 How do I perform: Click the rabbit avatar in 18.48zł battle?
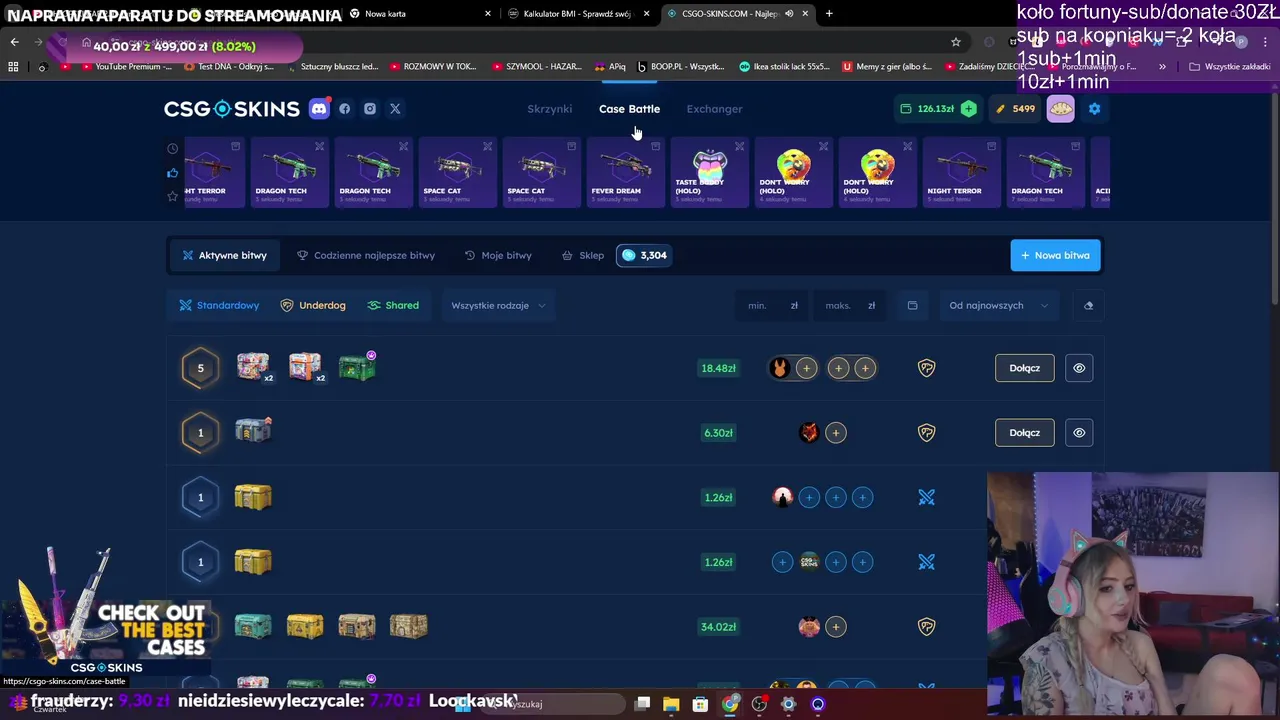point(780,368)
